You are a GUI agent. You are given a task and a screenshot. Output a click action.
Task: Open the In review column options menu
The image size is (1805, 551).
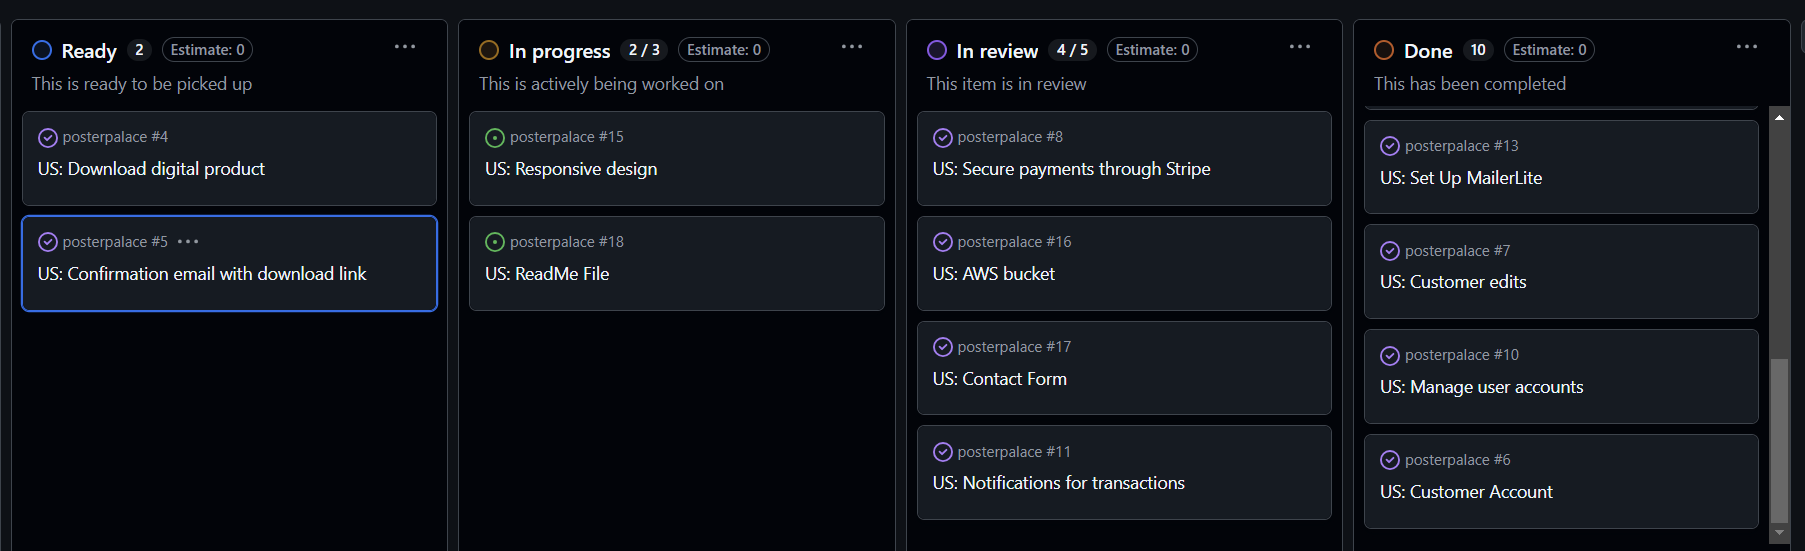tap(1300, 47)
